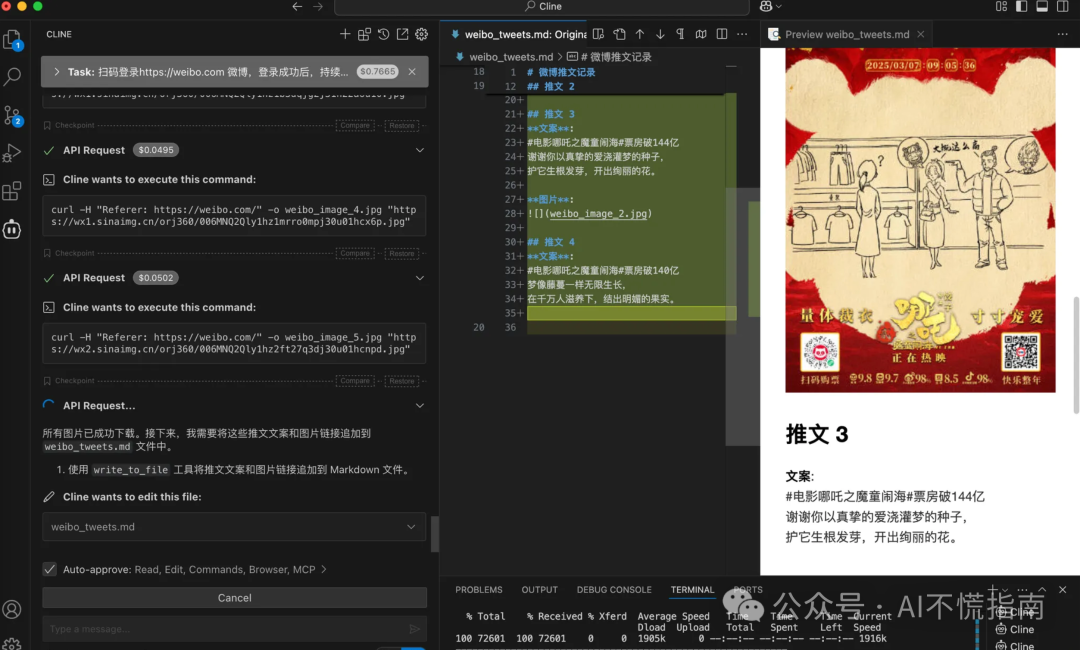
Task: Click Restore under the last Checkpoint
Action: [402, 381]
